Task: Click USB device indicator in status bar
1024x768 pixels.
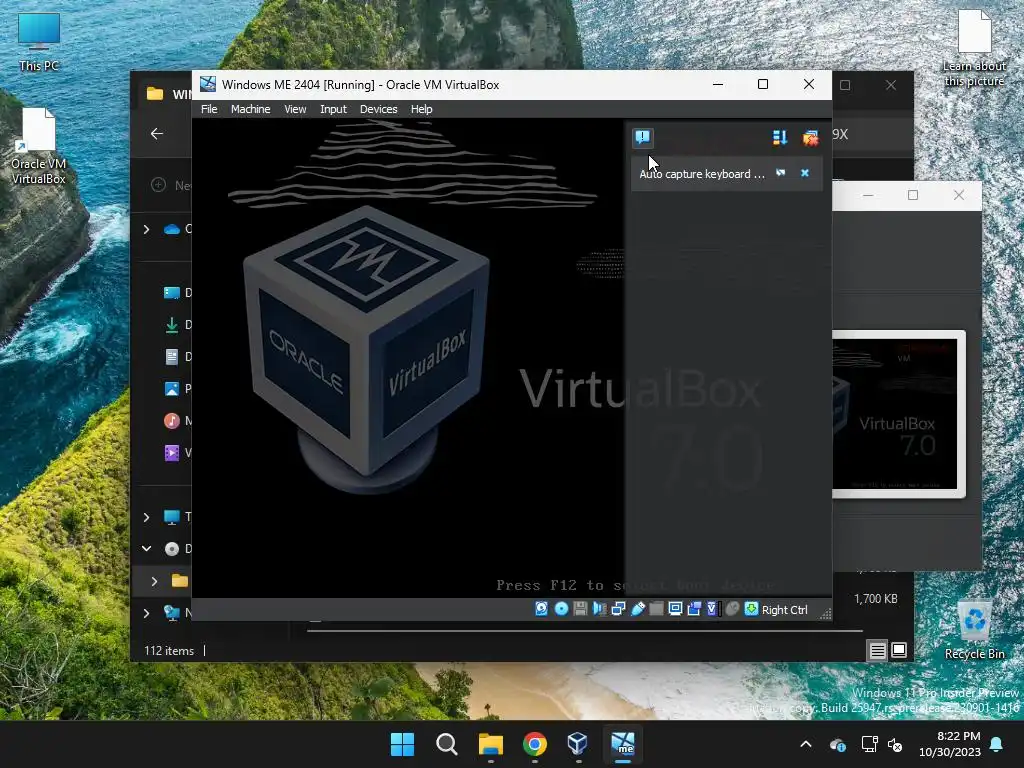Action: pyautogui.click(x=637, y=609)
